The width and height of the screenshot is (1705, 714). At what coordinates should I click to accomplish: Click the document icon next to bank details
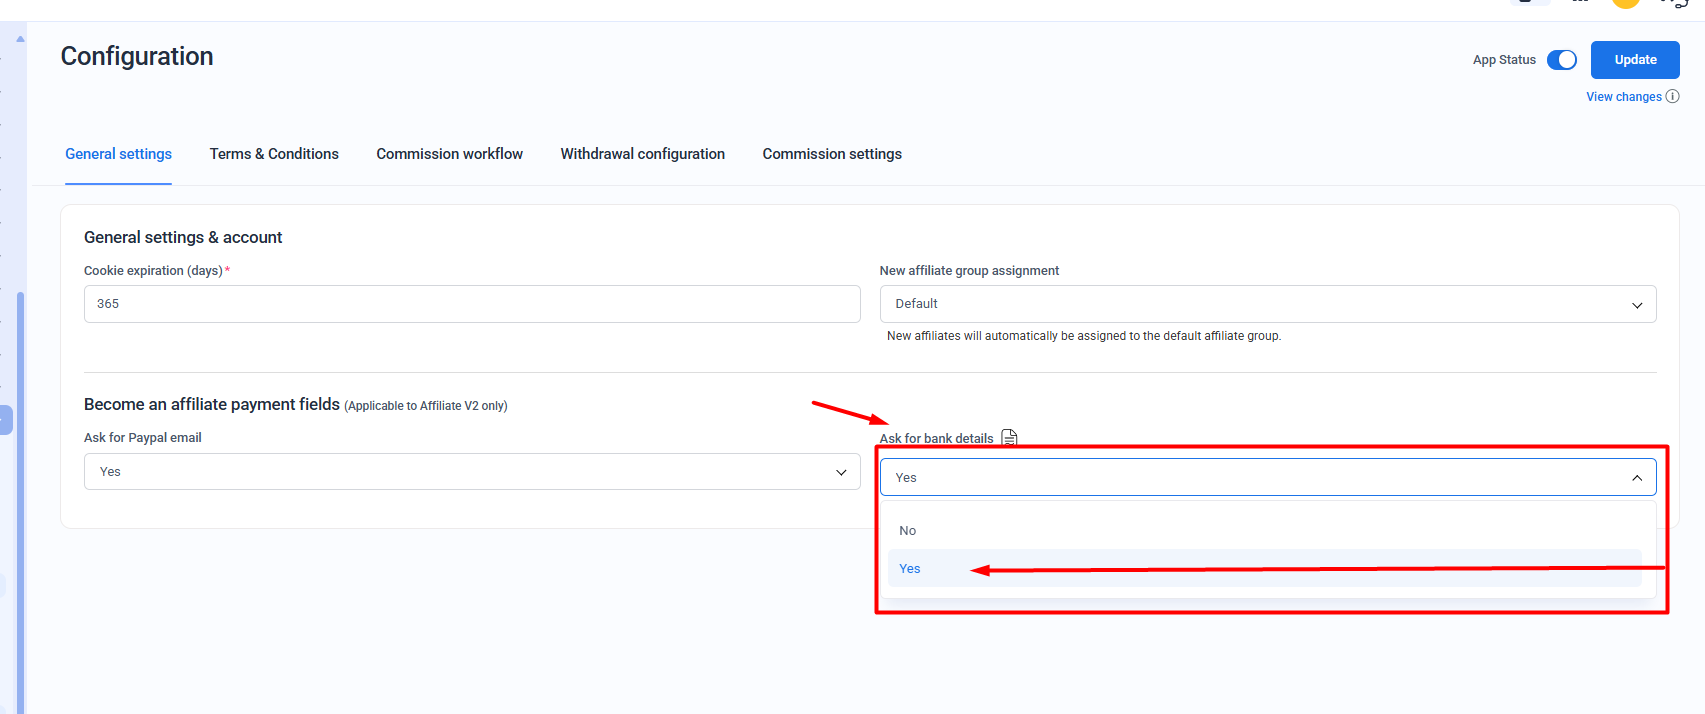pyautogui.click(x=1009, y=438)
